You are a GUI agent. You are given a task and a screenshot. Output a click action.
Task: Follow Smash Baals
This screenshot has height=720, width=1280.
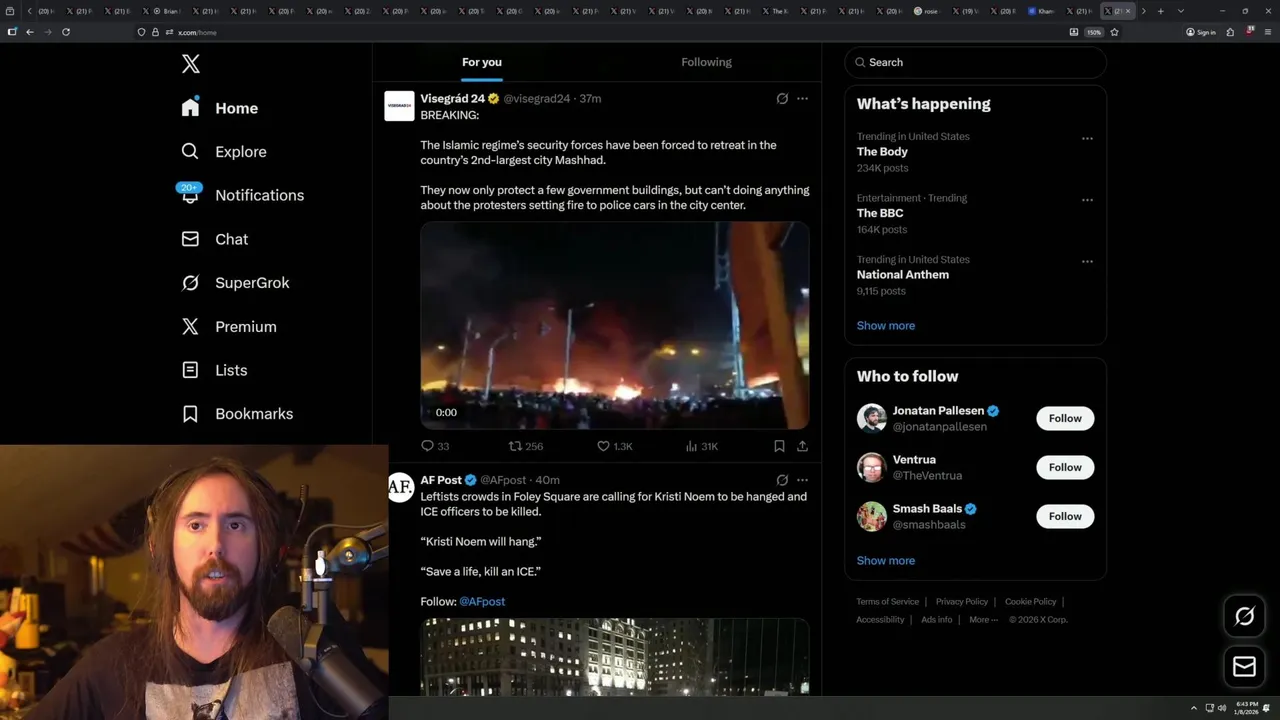click(1065, 516)
